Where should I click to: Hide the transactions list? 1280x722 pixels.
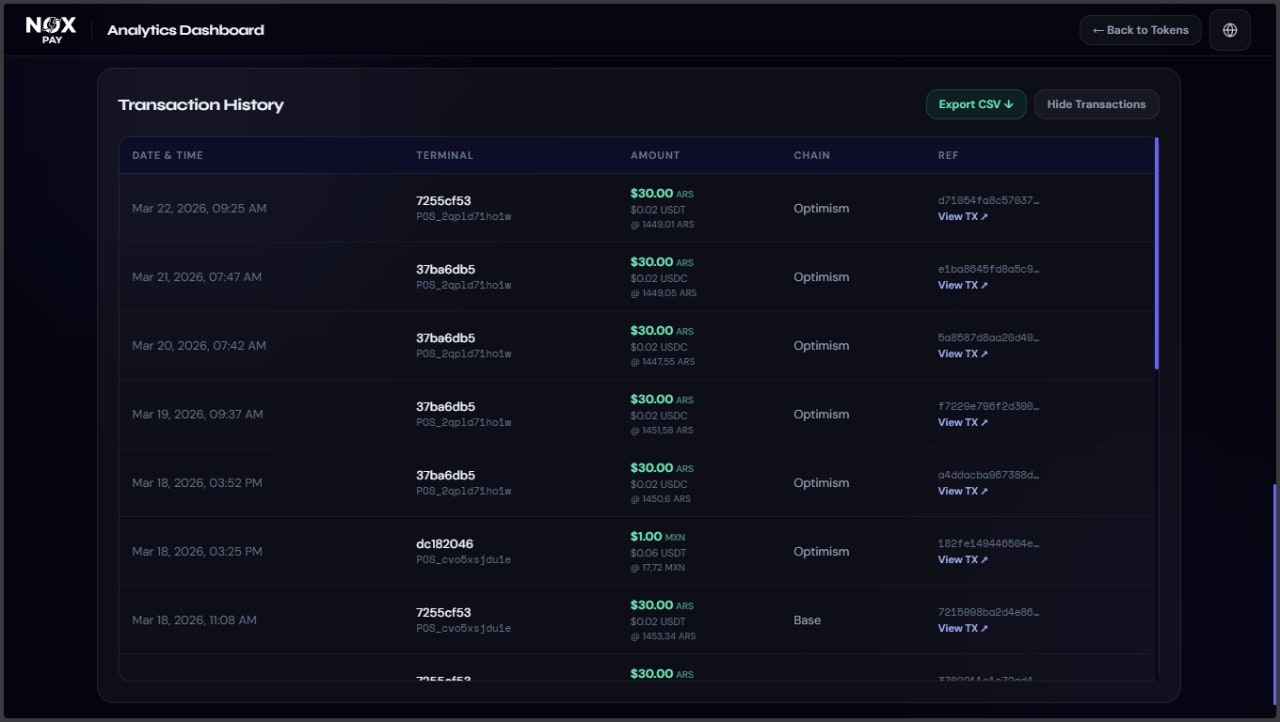point(1096,104)
